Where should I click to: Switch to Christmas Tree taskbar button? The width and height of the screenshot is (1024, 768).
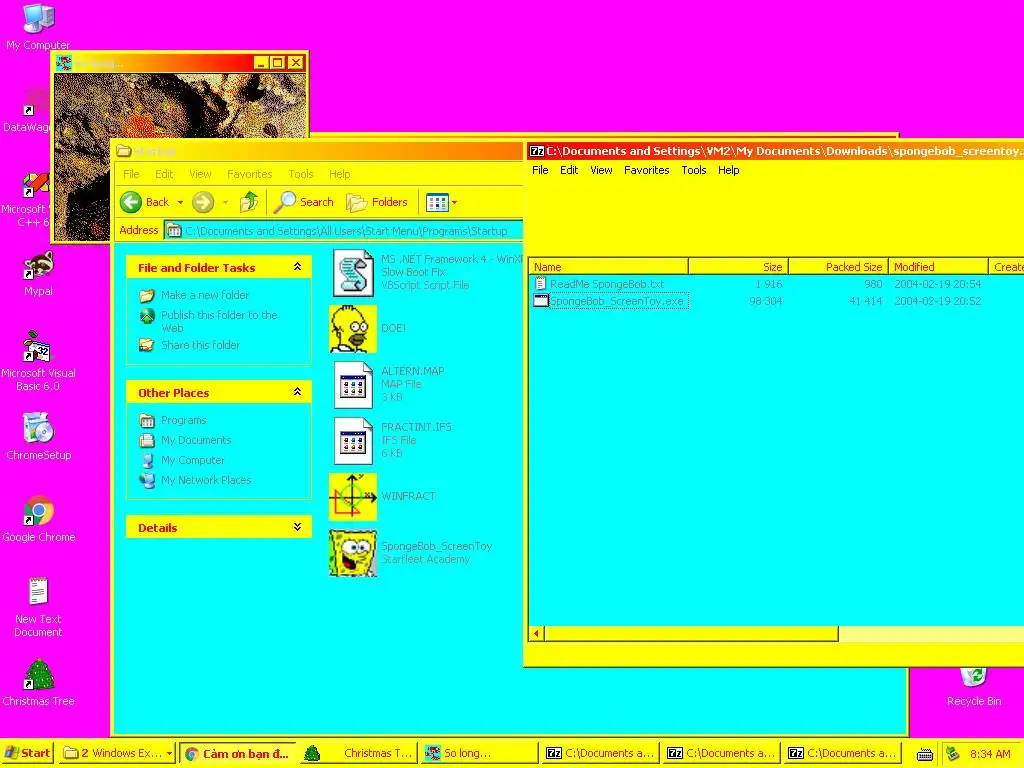point(359,753)
